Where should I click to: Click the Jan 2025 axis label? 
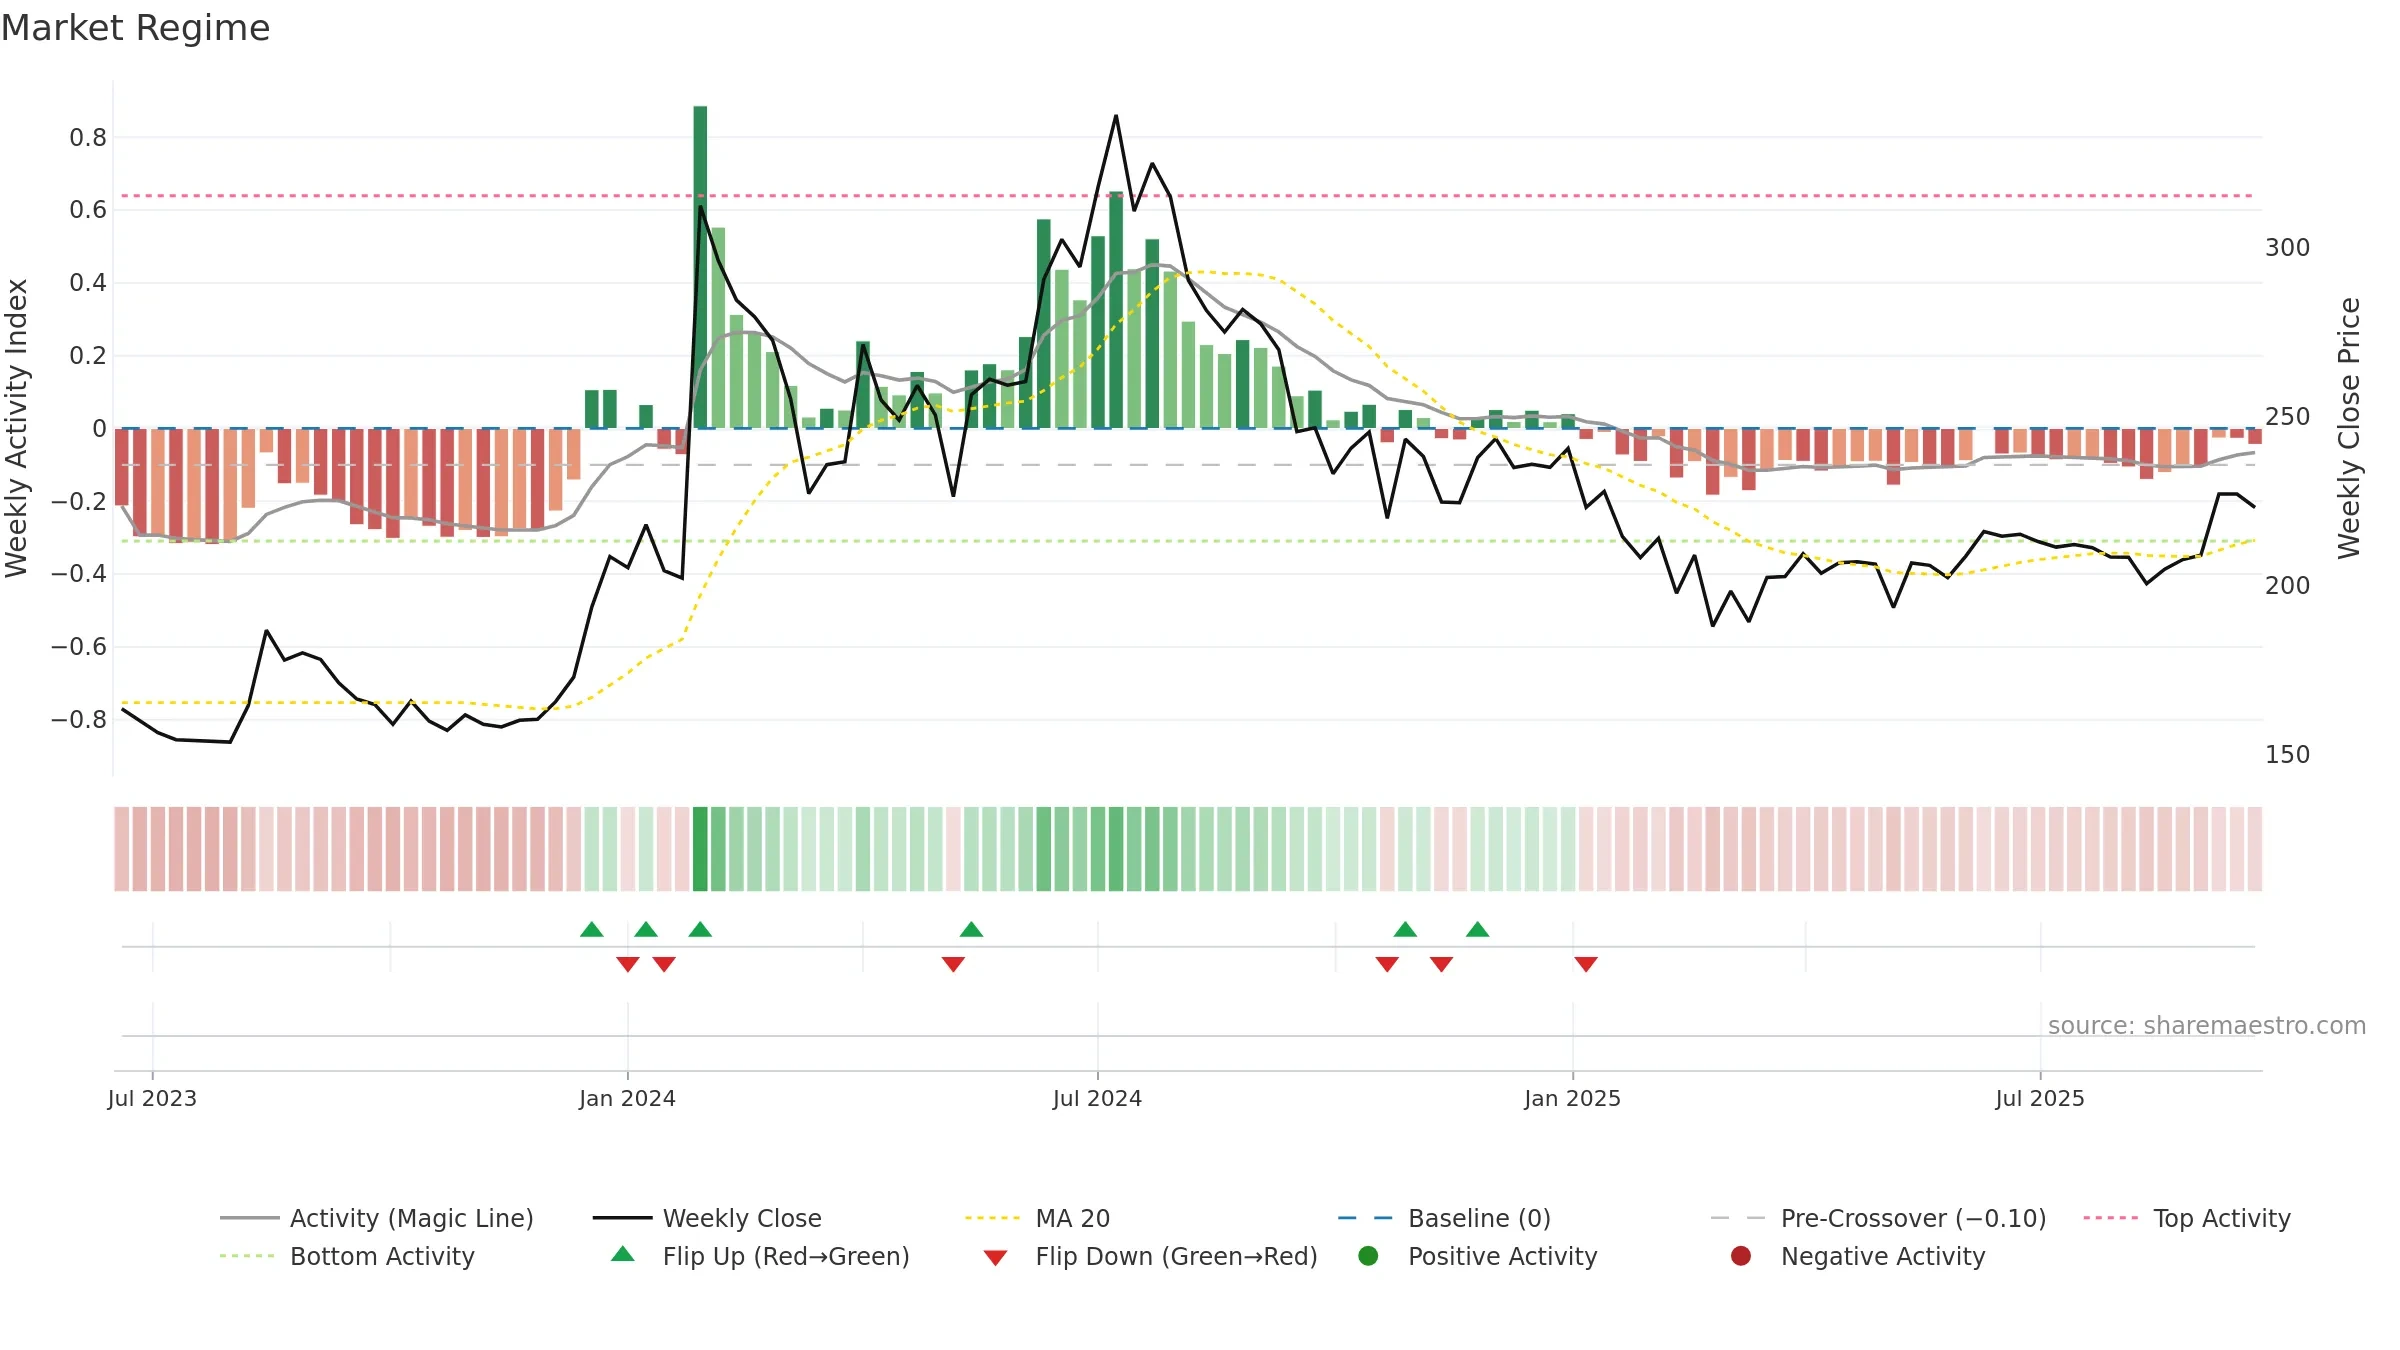[x=1572, y=1098]
